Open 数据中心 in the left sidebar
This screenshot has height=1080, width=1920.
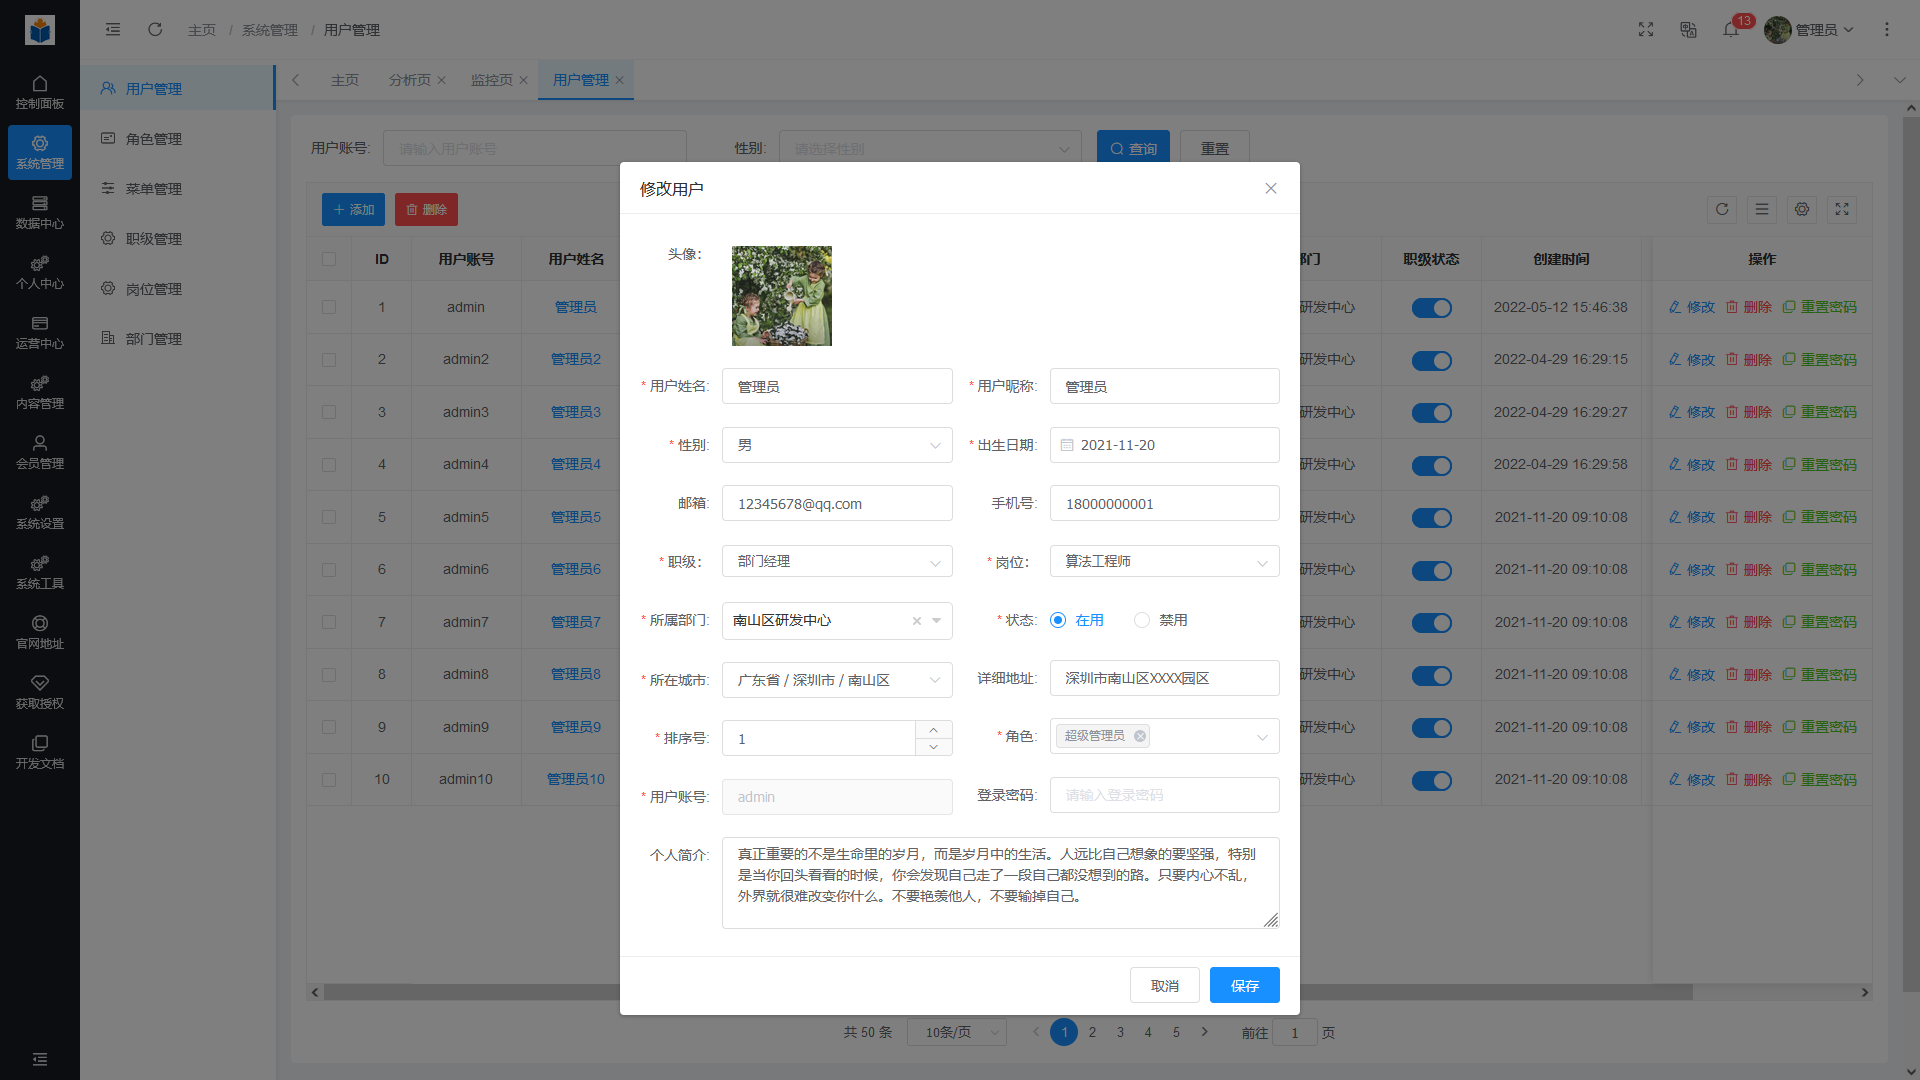click(x=40, y=212)
